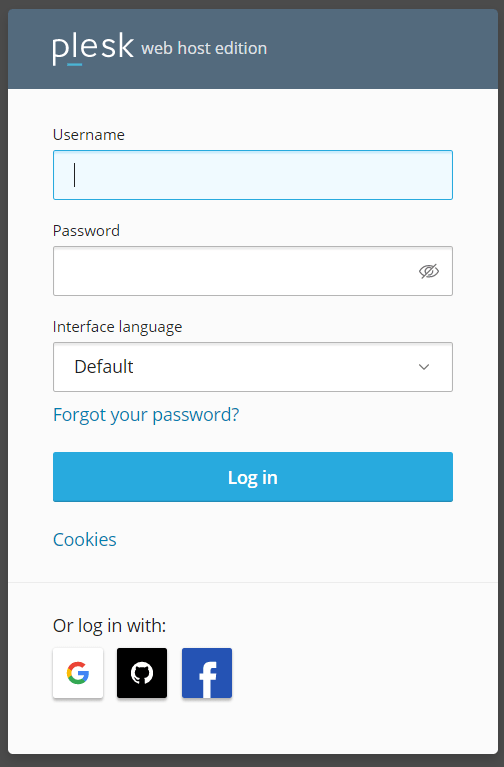Click the Interface language label

tap(117, 327)
